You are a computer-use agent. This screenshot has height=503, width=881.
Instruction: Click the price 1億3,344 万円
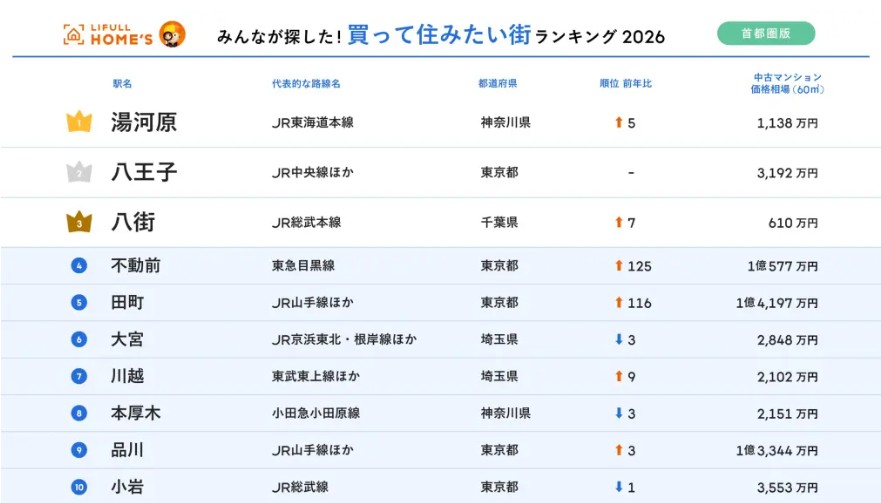tap(777, 451)
